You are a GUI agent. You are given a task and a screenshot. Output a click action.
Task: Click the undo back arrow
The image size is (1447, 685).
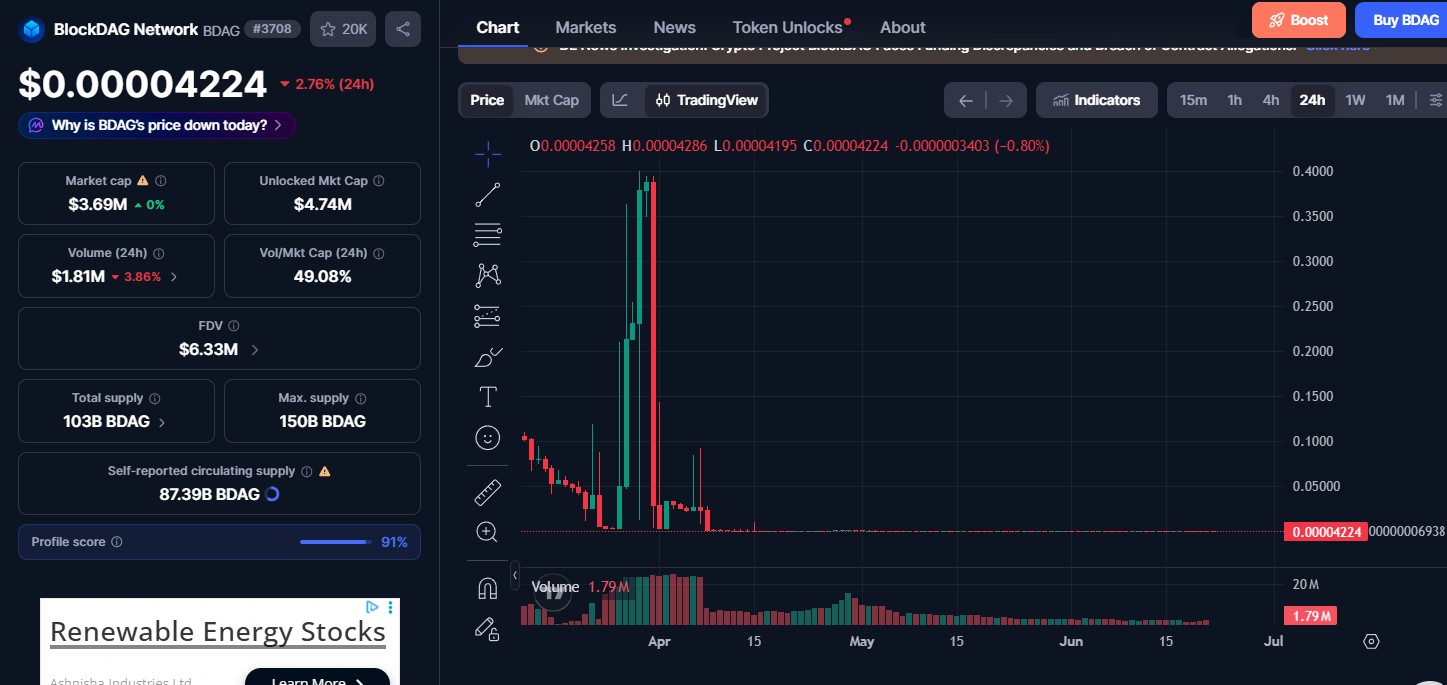coord(966,100)
